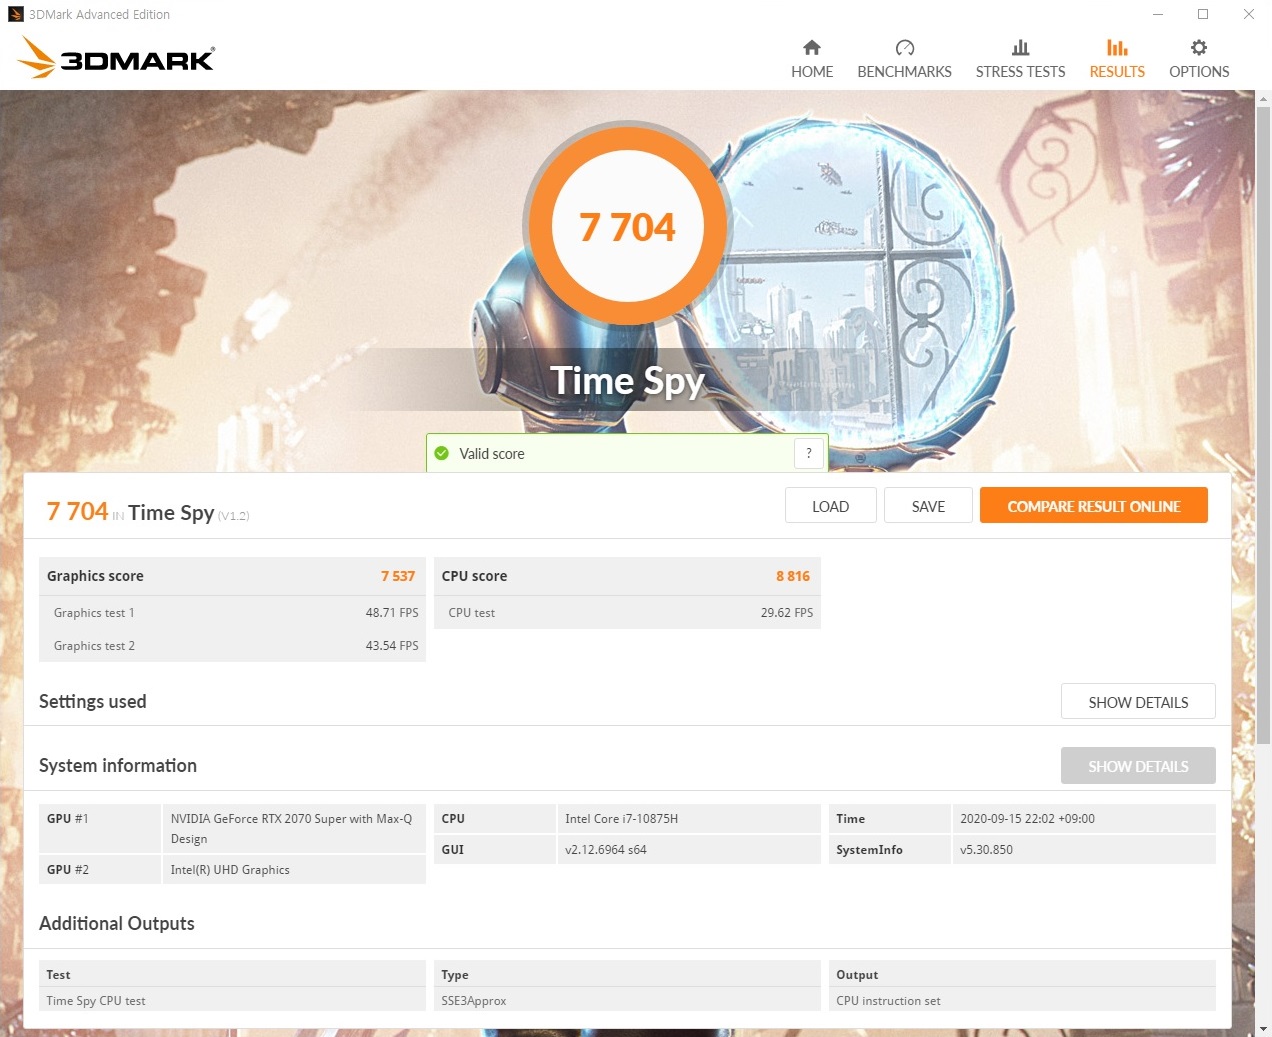Screen dimensions: 1272x1037
Task: Click the Options gear icon
Action: pyautogui.click(x=1199, y=47)
